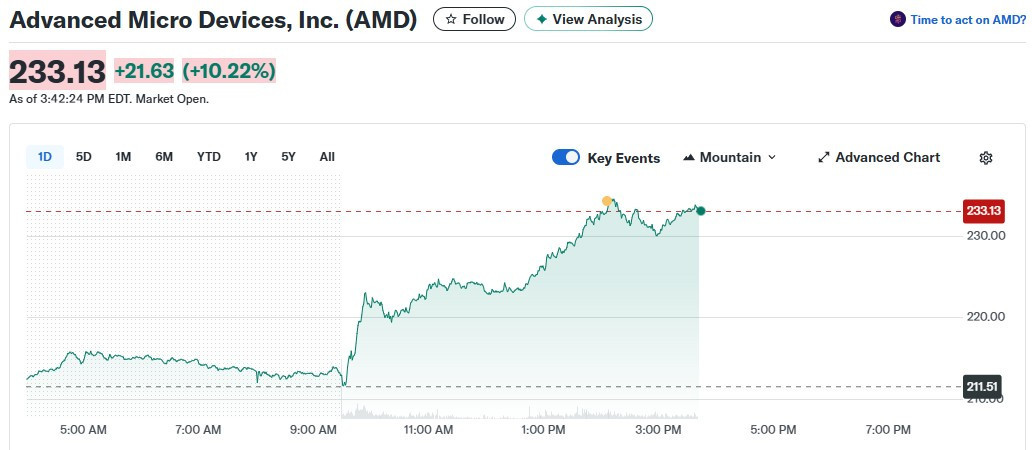
Task: Click the 211.51 previous close label
Action: [983, 386]
